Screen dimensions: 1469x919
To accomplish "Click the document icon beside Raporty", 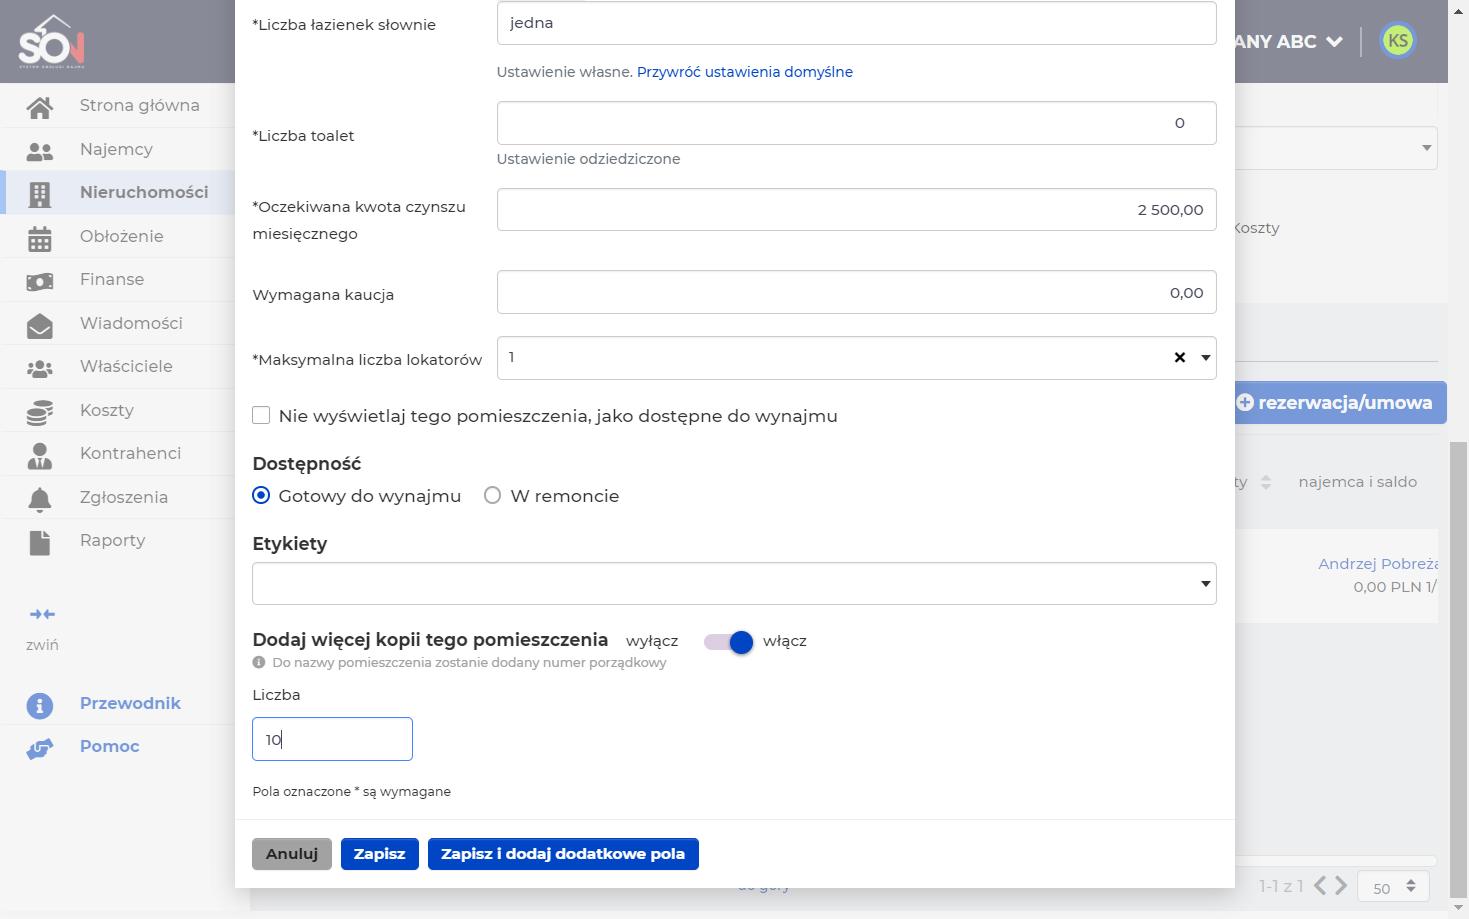I will point(40,542).
